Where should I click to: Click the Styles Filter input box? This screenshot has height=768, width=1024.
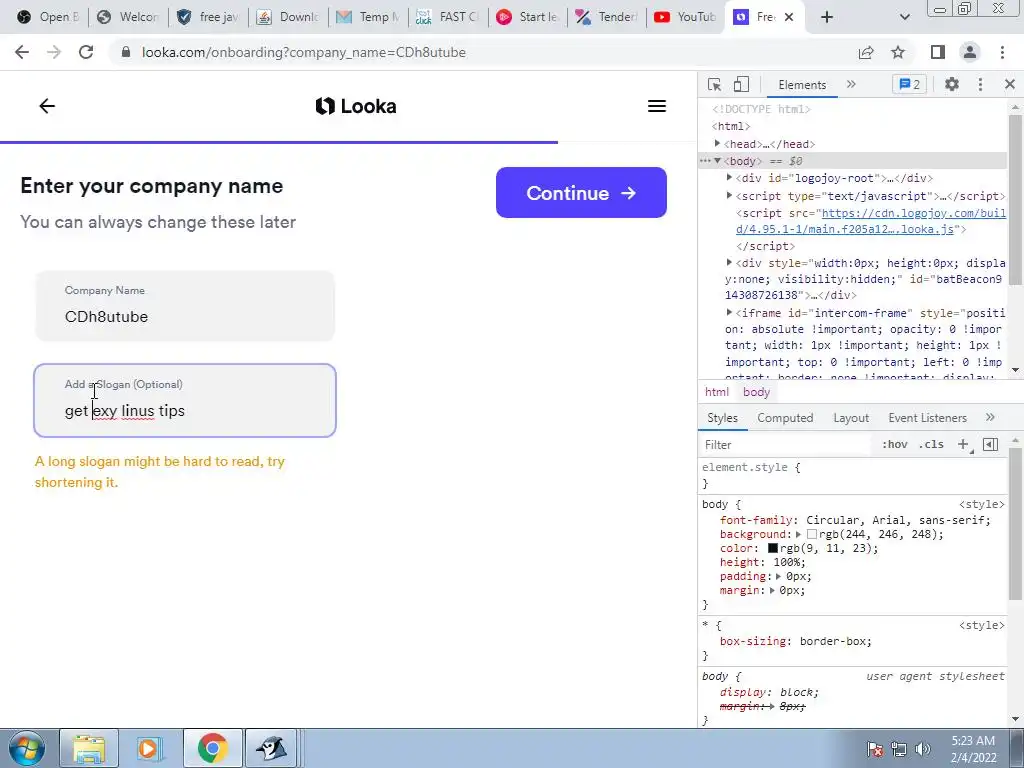(786, 445)
